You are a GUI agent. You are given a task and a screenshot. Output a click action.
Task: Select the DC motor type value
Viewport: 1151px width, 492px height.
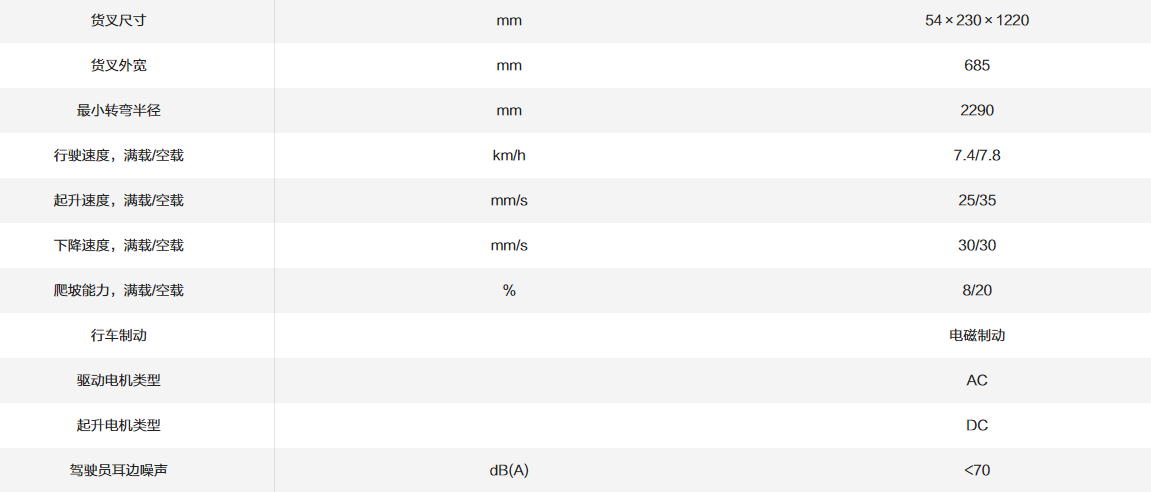click(x=976, y=425)
